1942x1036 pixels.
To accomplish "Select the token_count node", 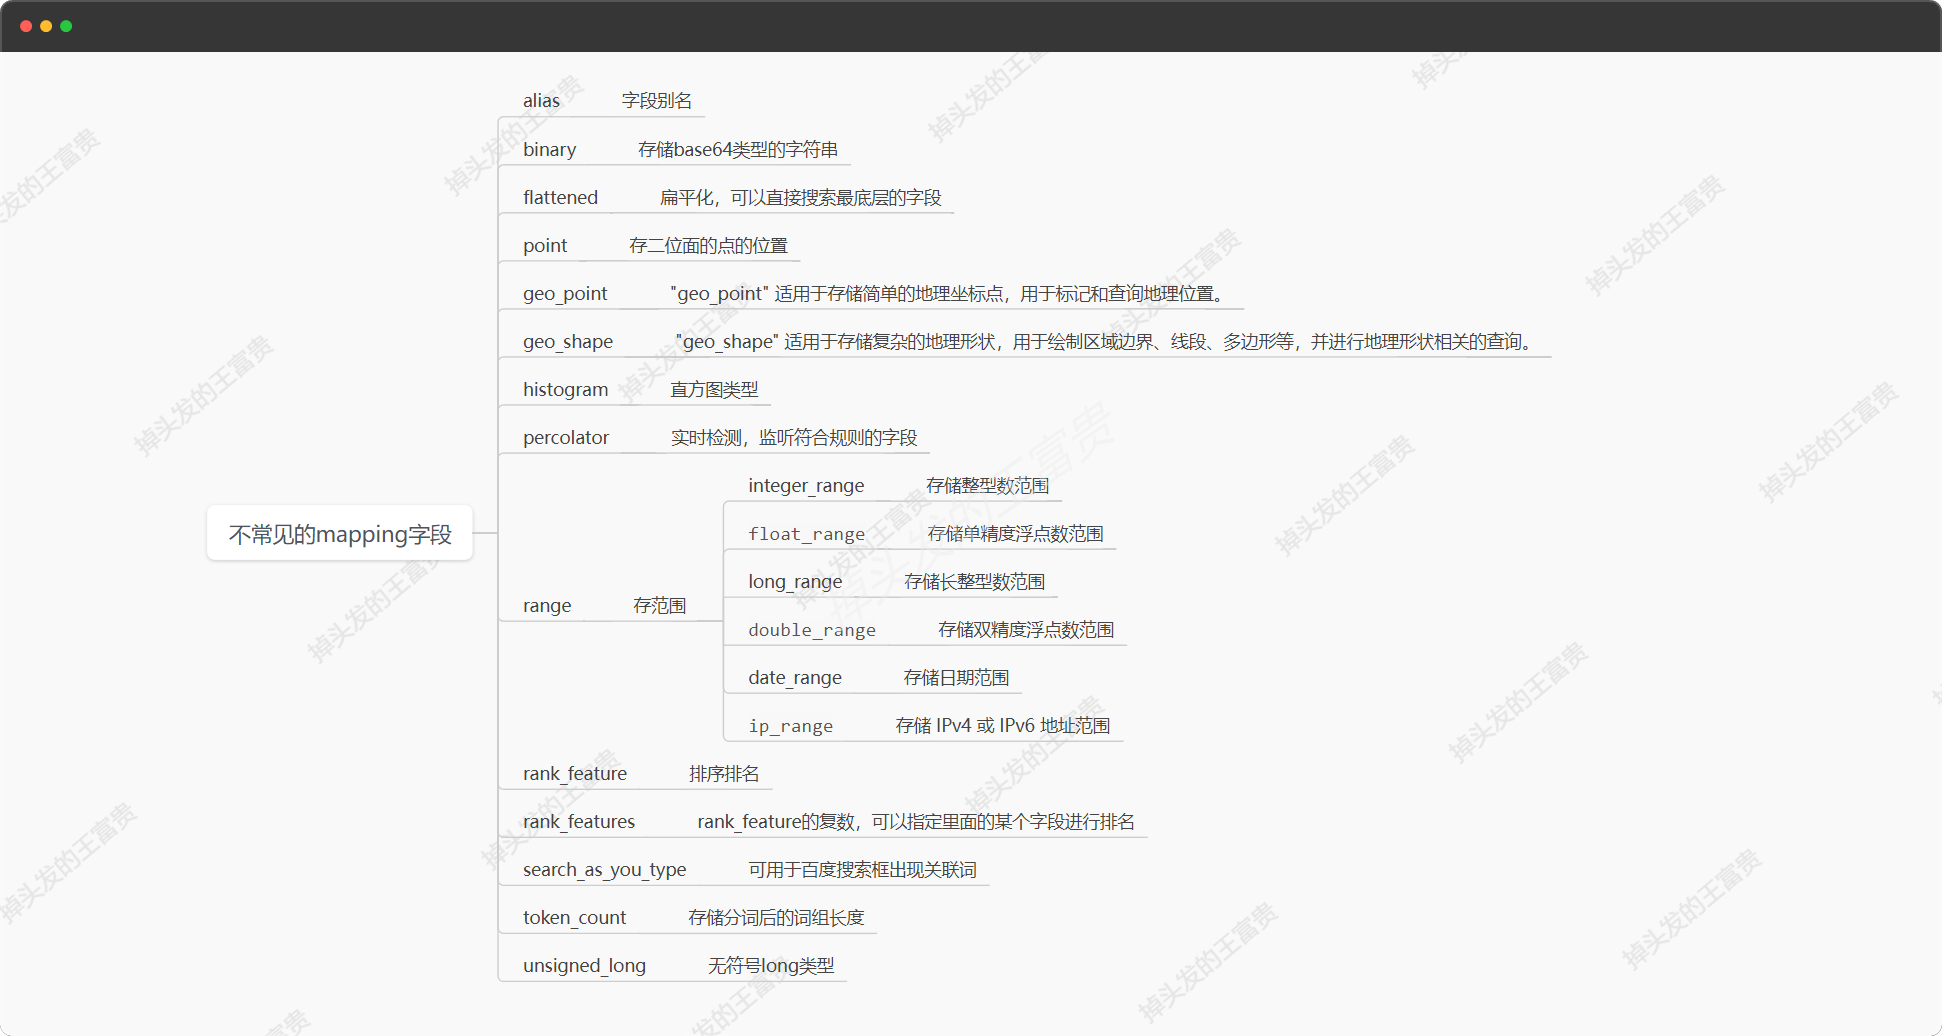I will 574,917.
